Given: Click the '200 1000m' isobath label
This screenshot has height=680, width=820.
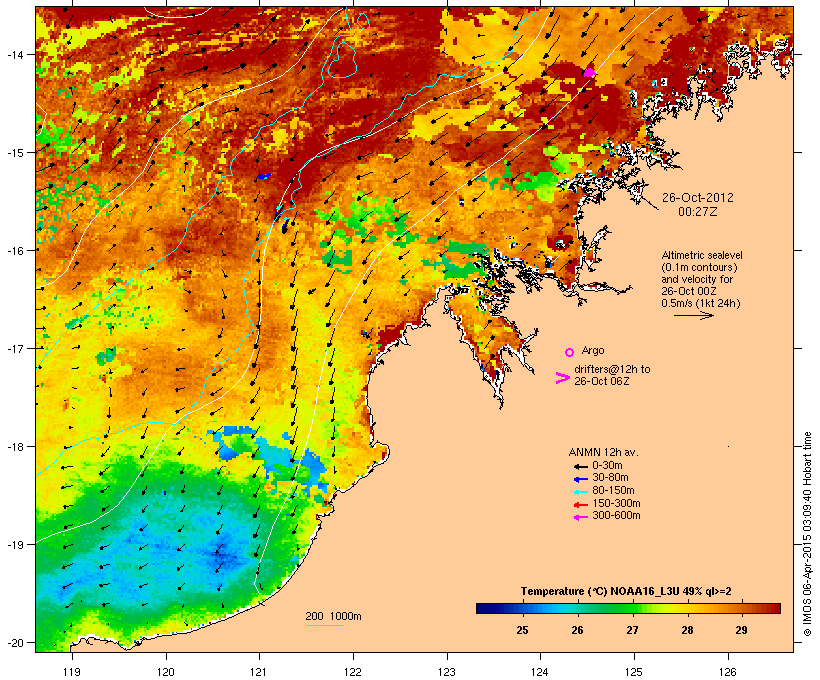Looking at the screenshot, I should coord(333,616).
